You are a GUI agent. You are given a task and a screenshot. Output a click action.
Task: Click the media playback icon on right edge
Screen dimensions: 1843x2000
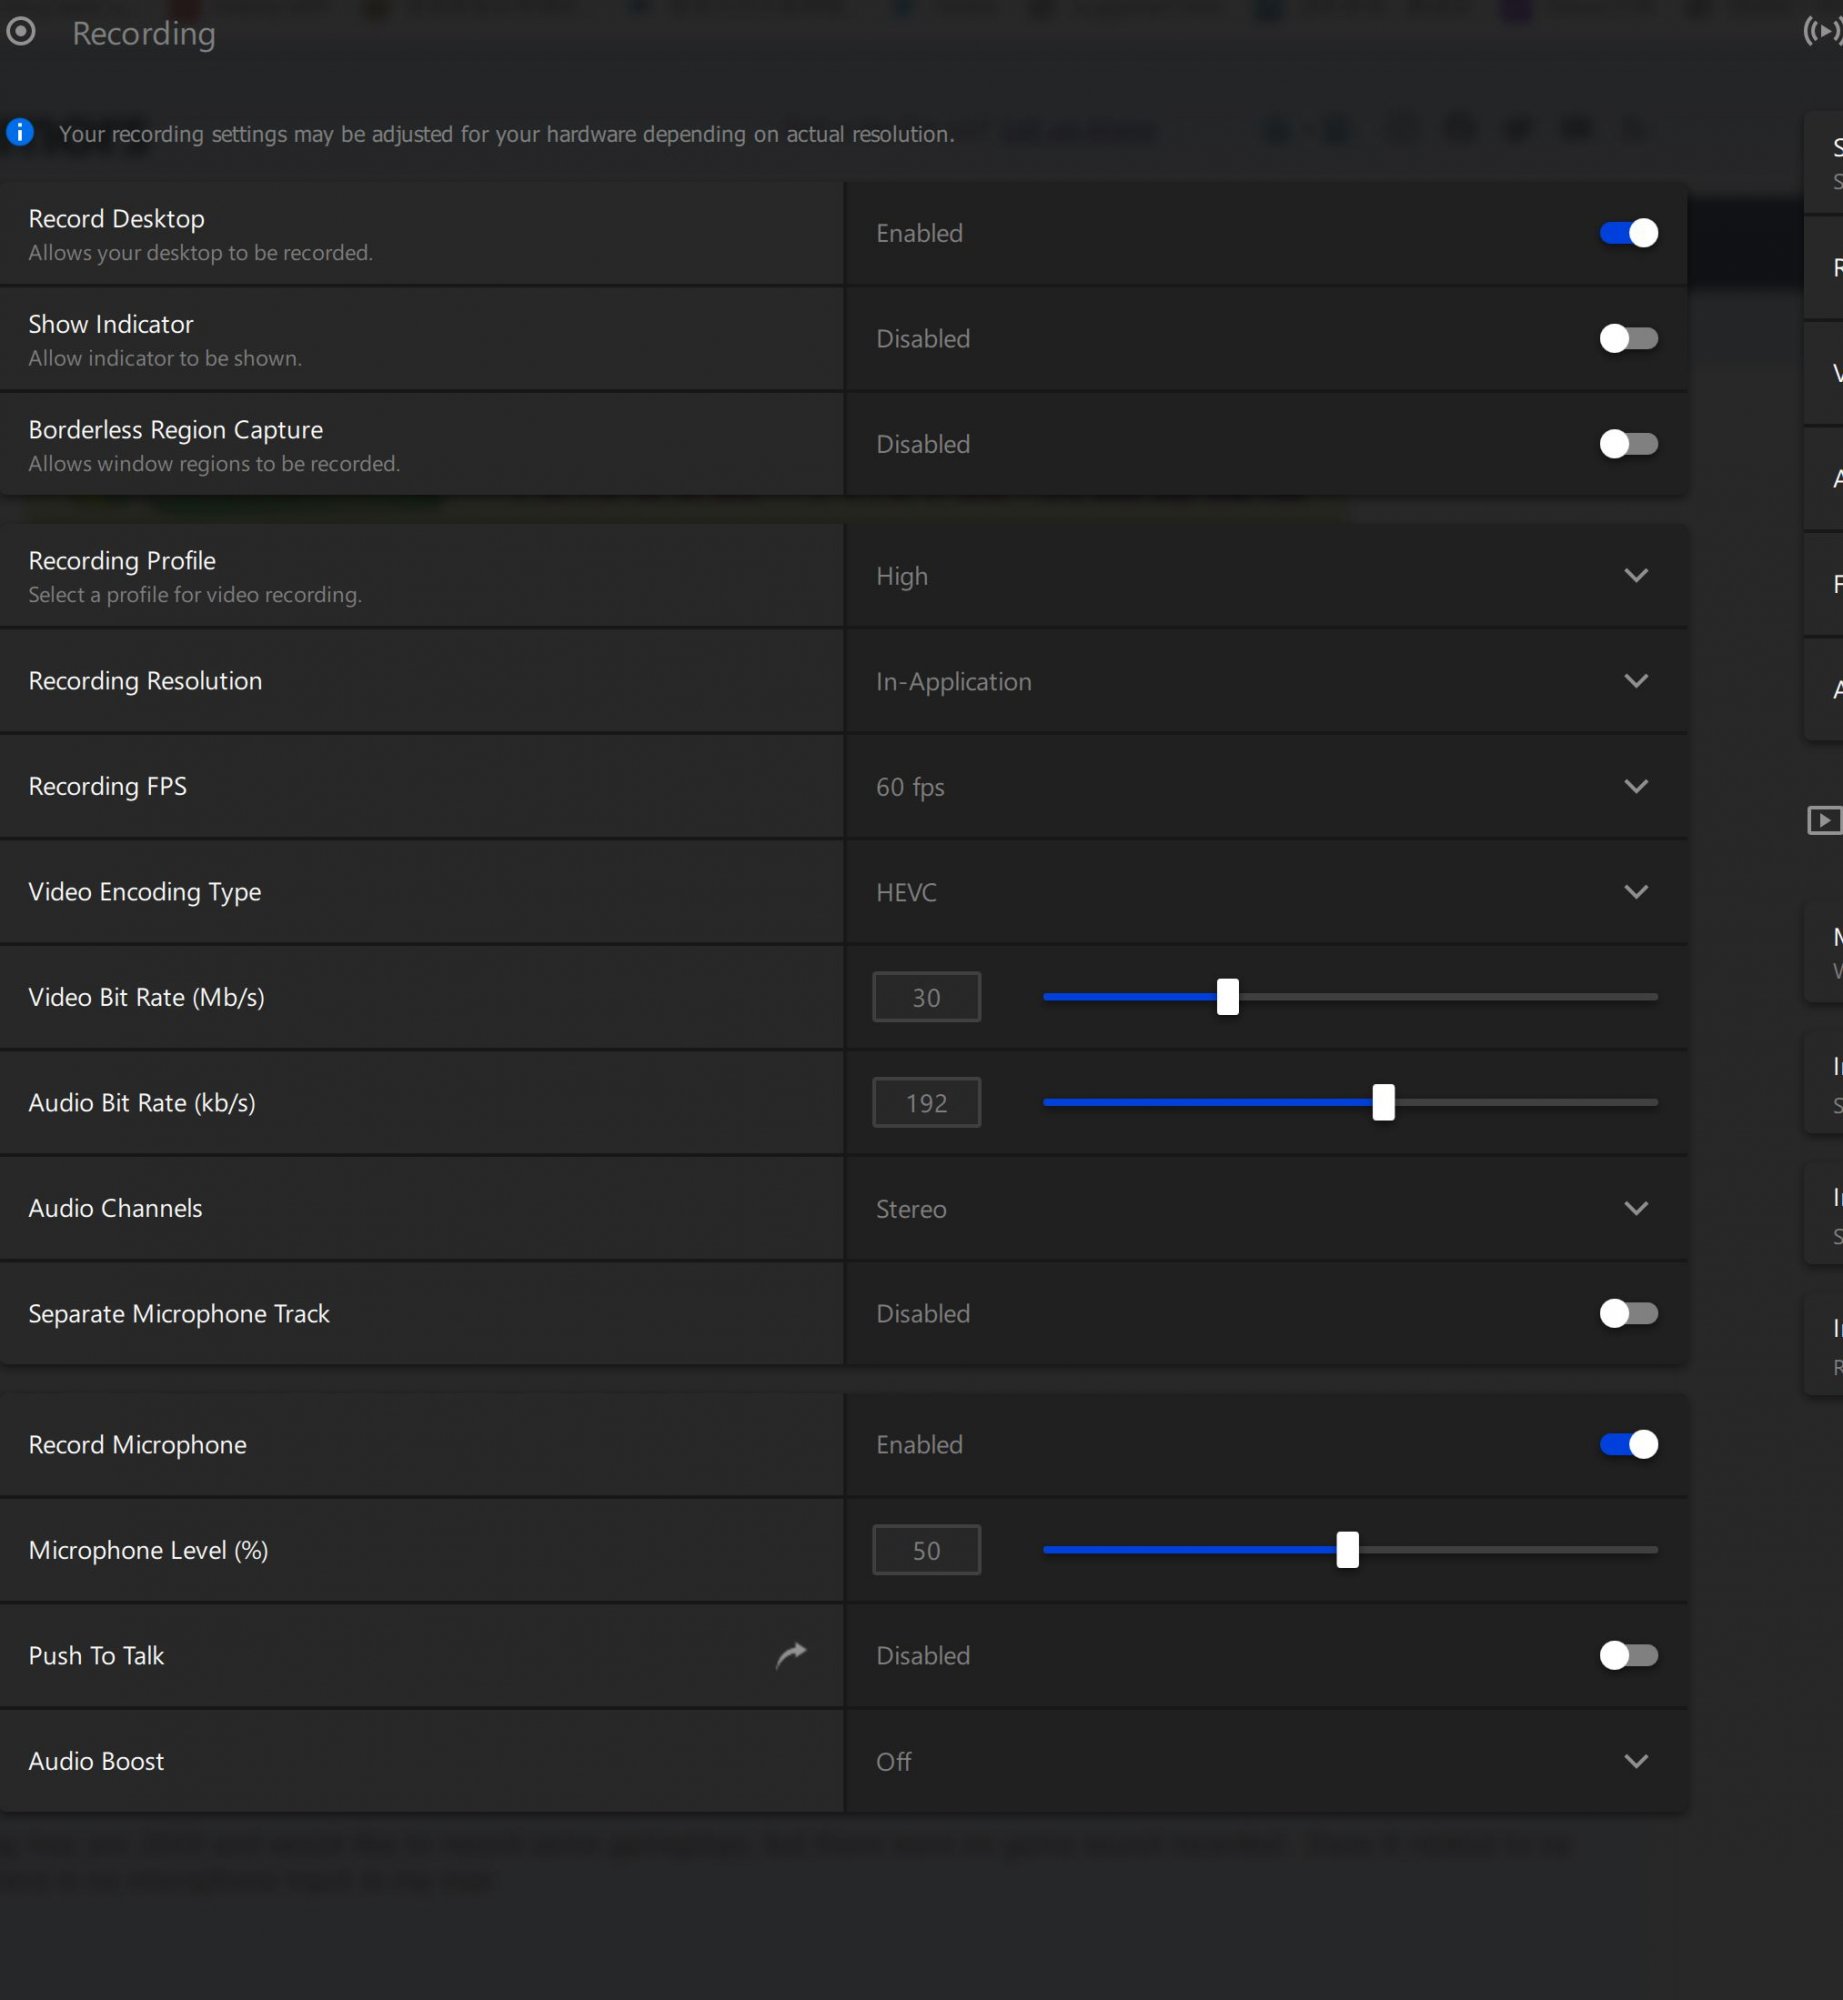[1824, 820]
